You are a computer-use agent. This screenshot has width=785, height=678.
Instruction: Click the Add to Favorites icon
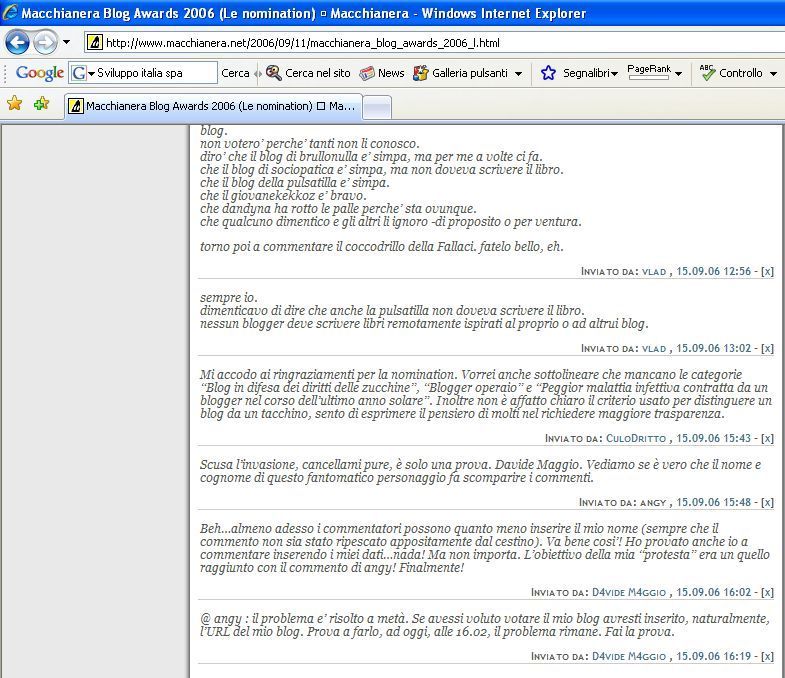click(x=41, y=104)
